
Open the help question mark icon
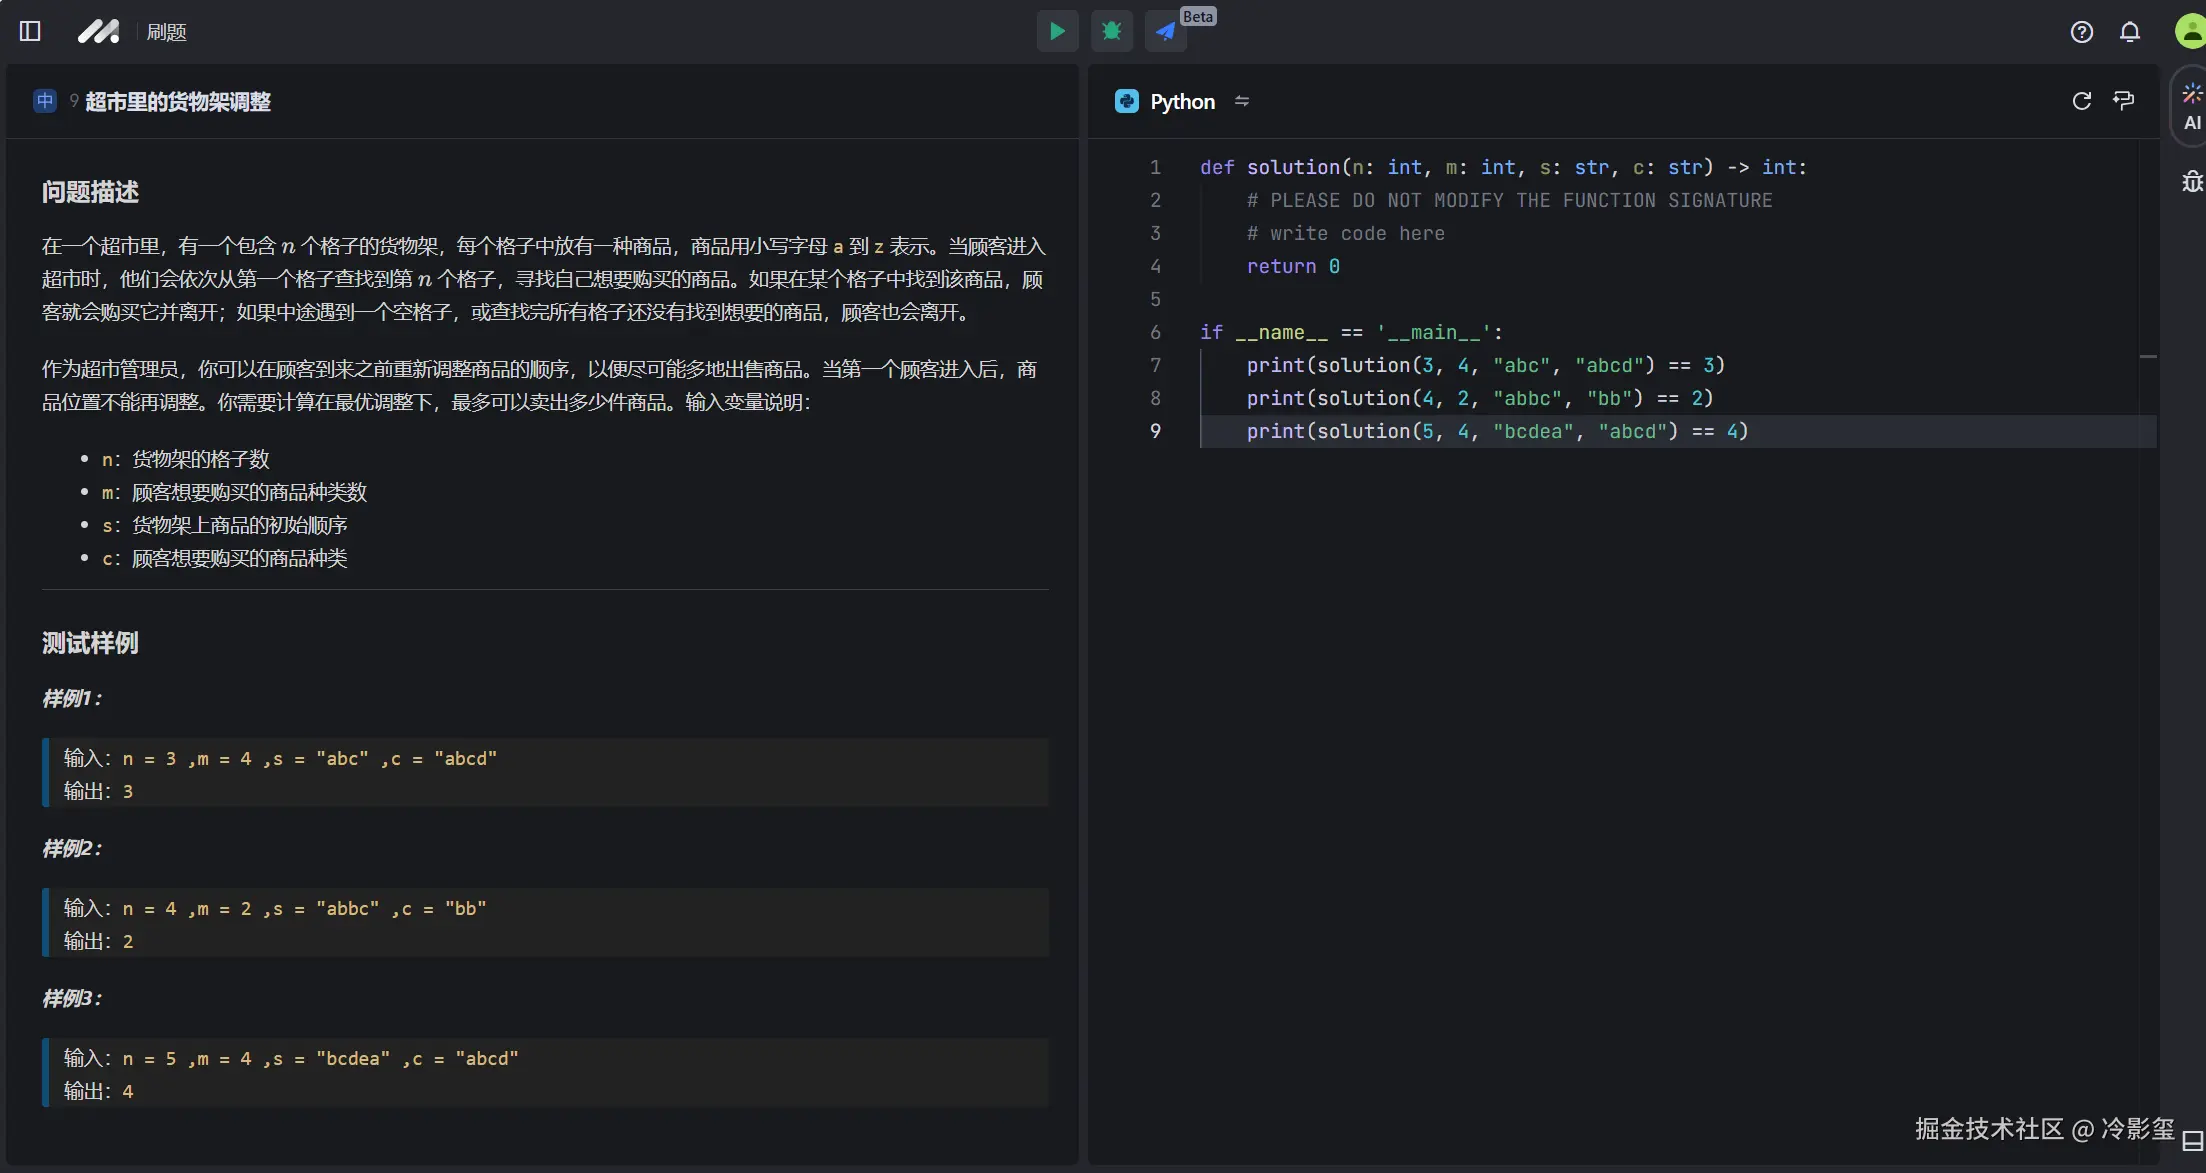tap(2081, 32)
